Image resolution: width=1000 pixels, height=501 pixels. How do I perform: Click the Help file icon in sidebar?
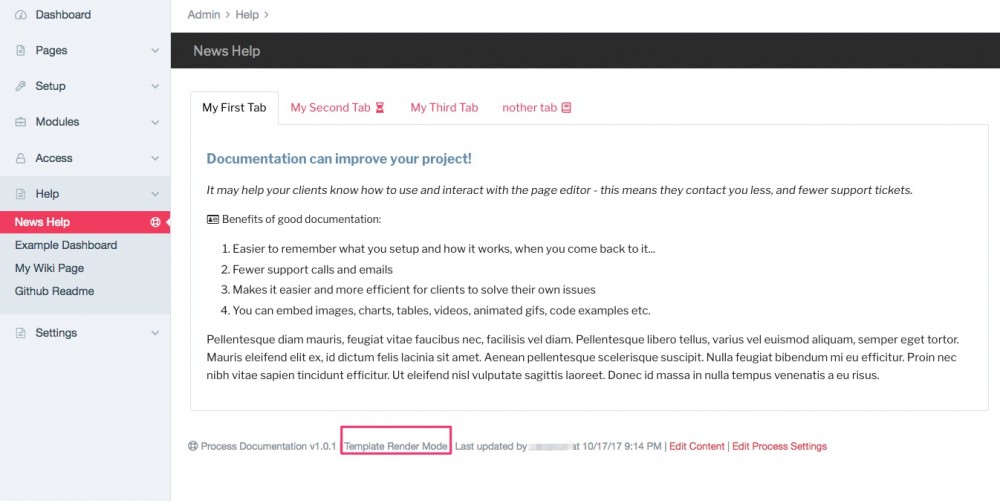point(21,194)
